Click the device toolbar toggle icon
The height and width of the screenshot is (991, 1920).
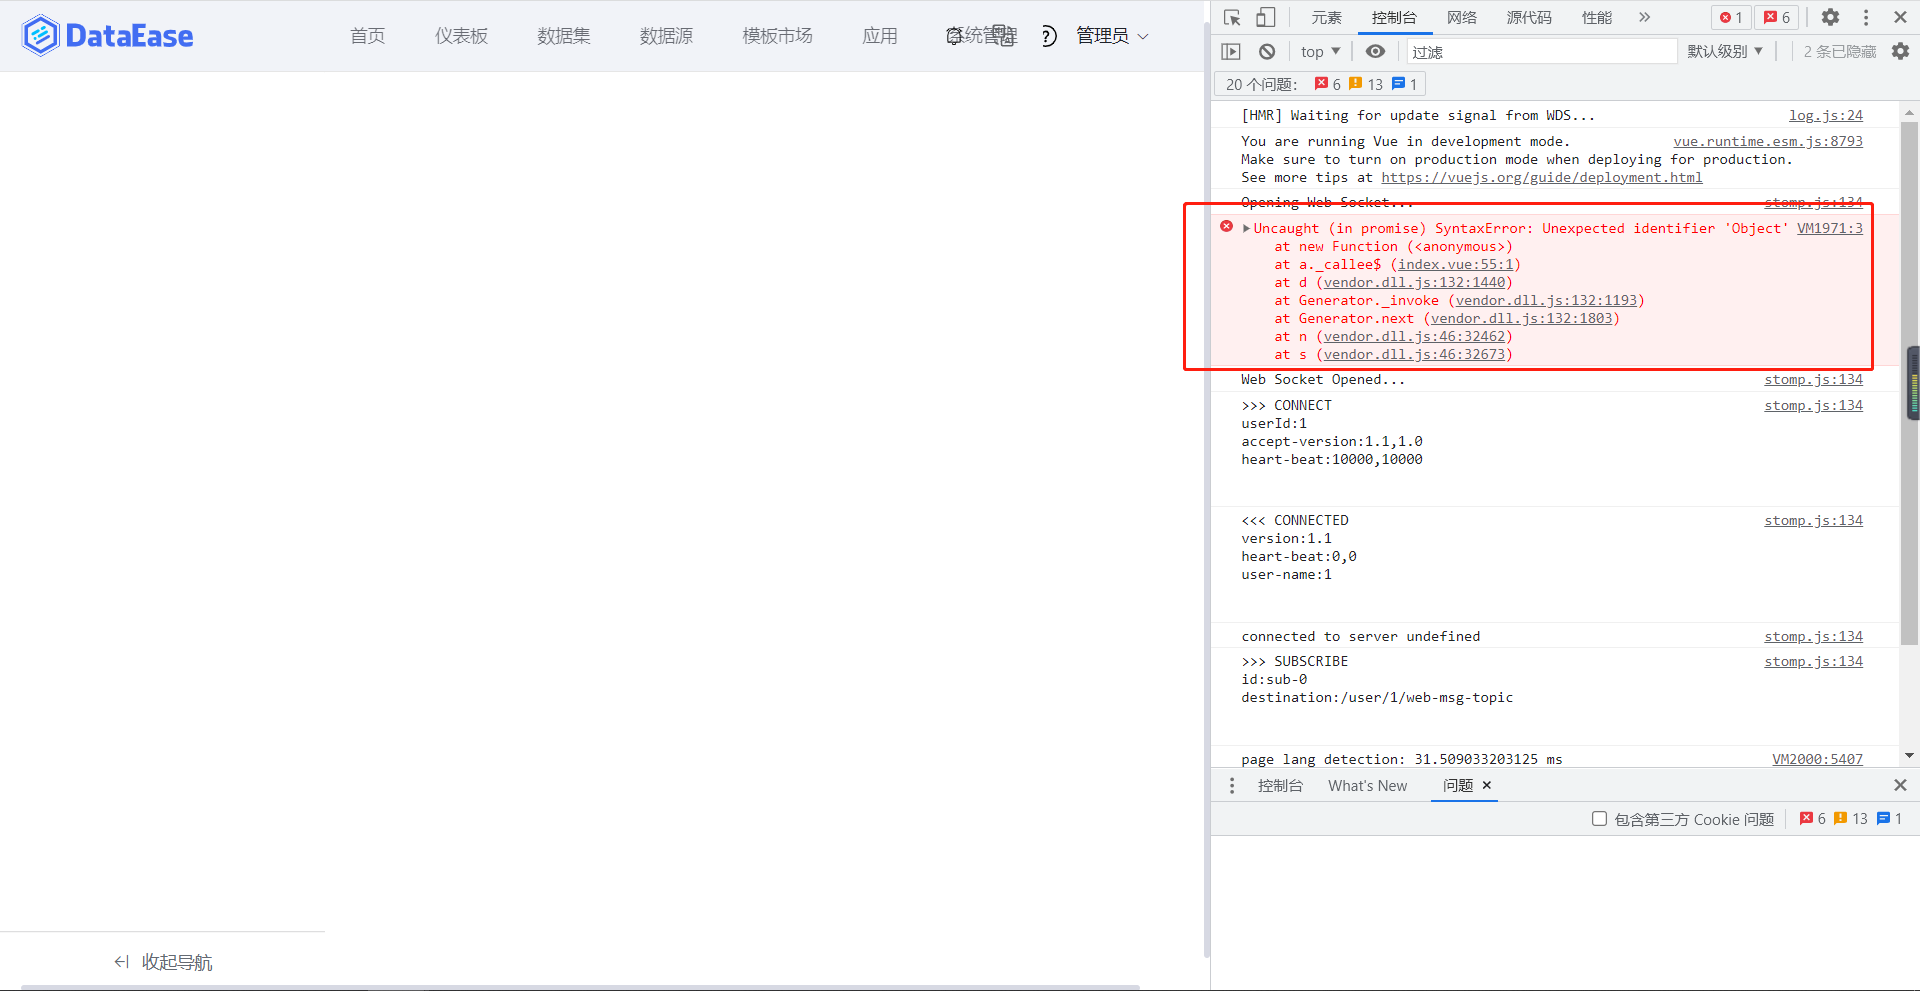tap(1264, 17)
